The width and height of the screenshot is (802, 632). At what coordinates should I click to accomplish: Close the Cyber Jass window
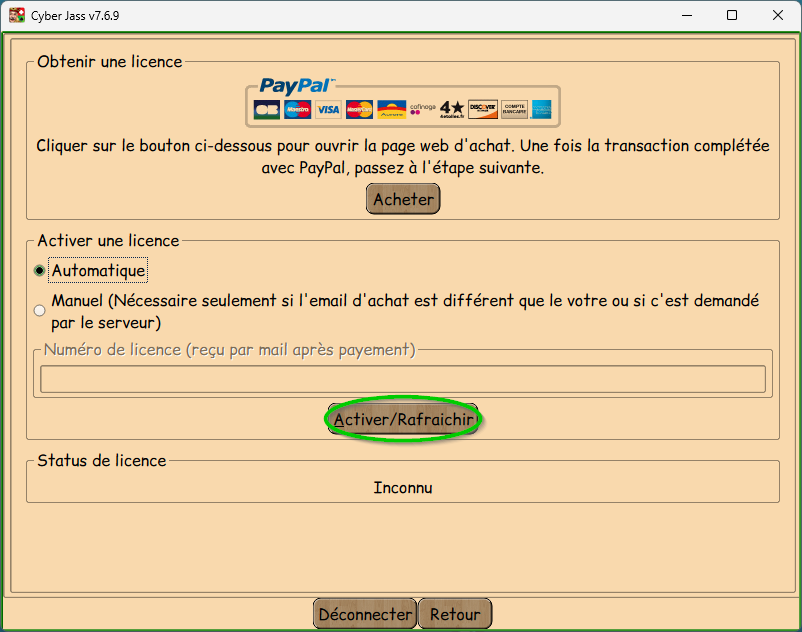point(778,15)
